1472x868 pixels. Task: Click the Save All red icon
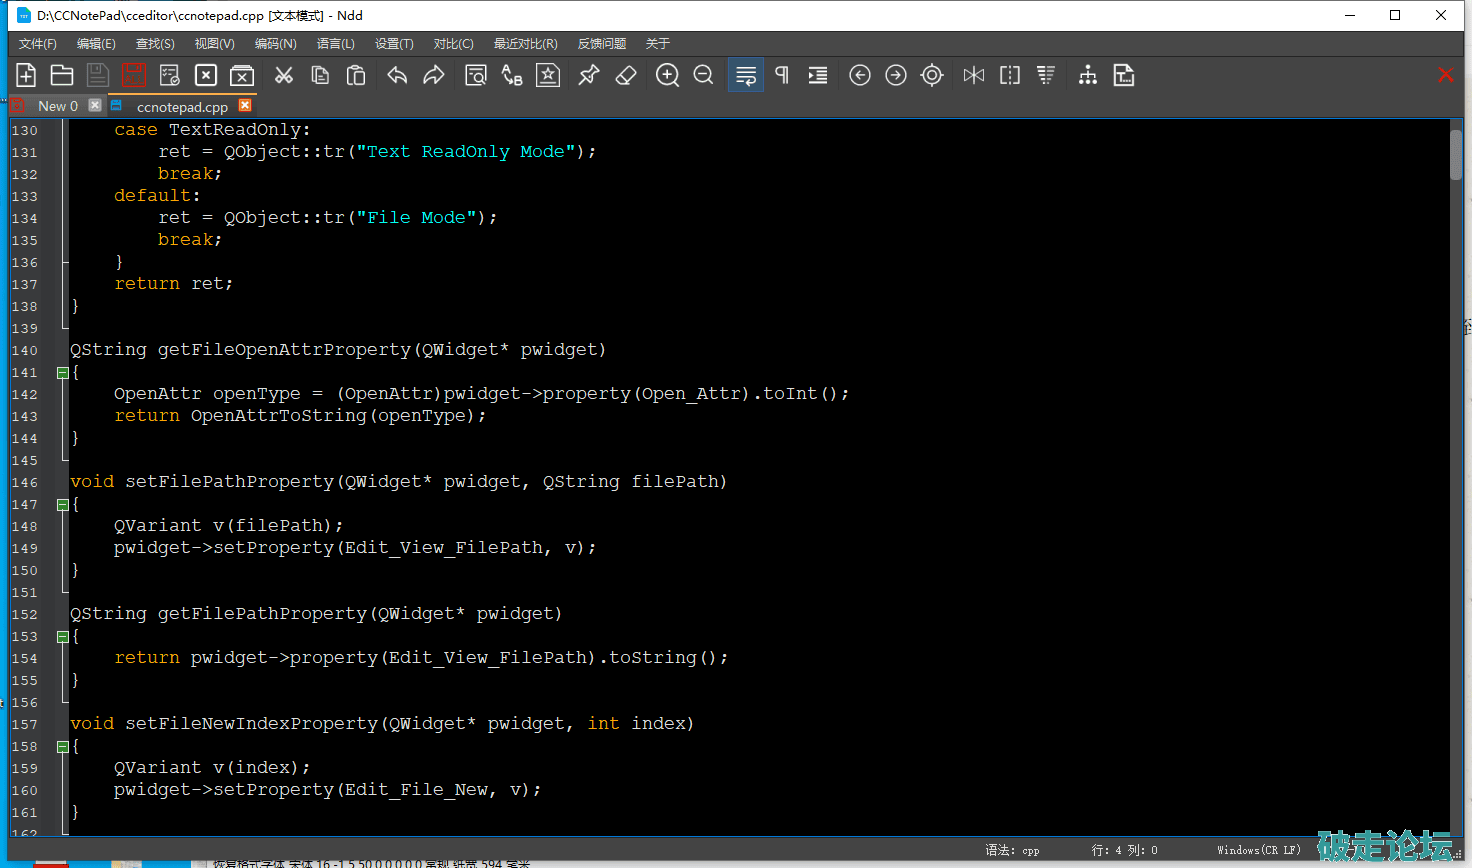(x=133, y=75)
